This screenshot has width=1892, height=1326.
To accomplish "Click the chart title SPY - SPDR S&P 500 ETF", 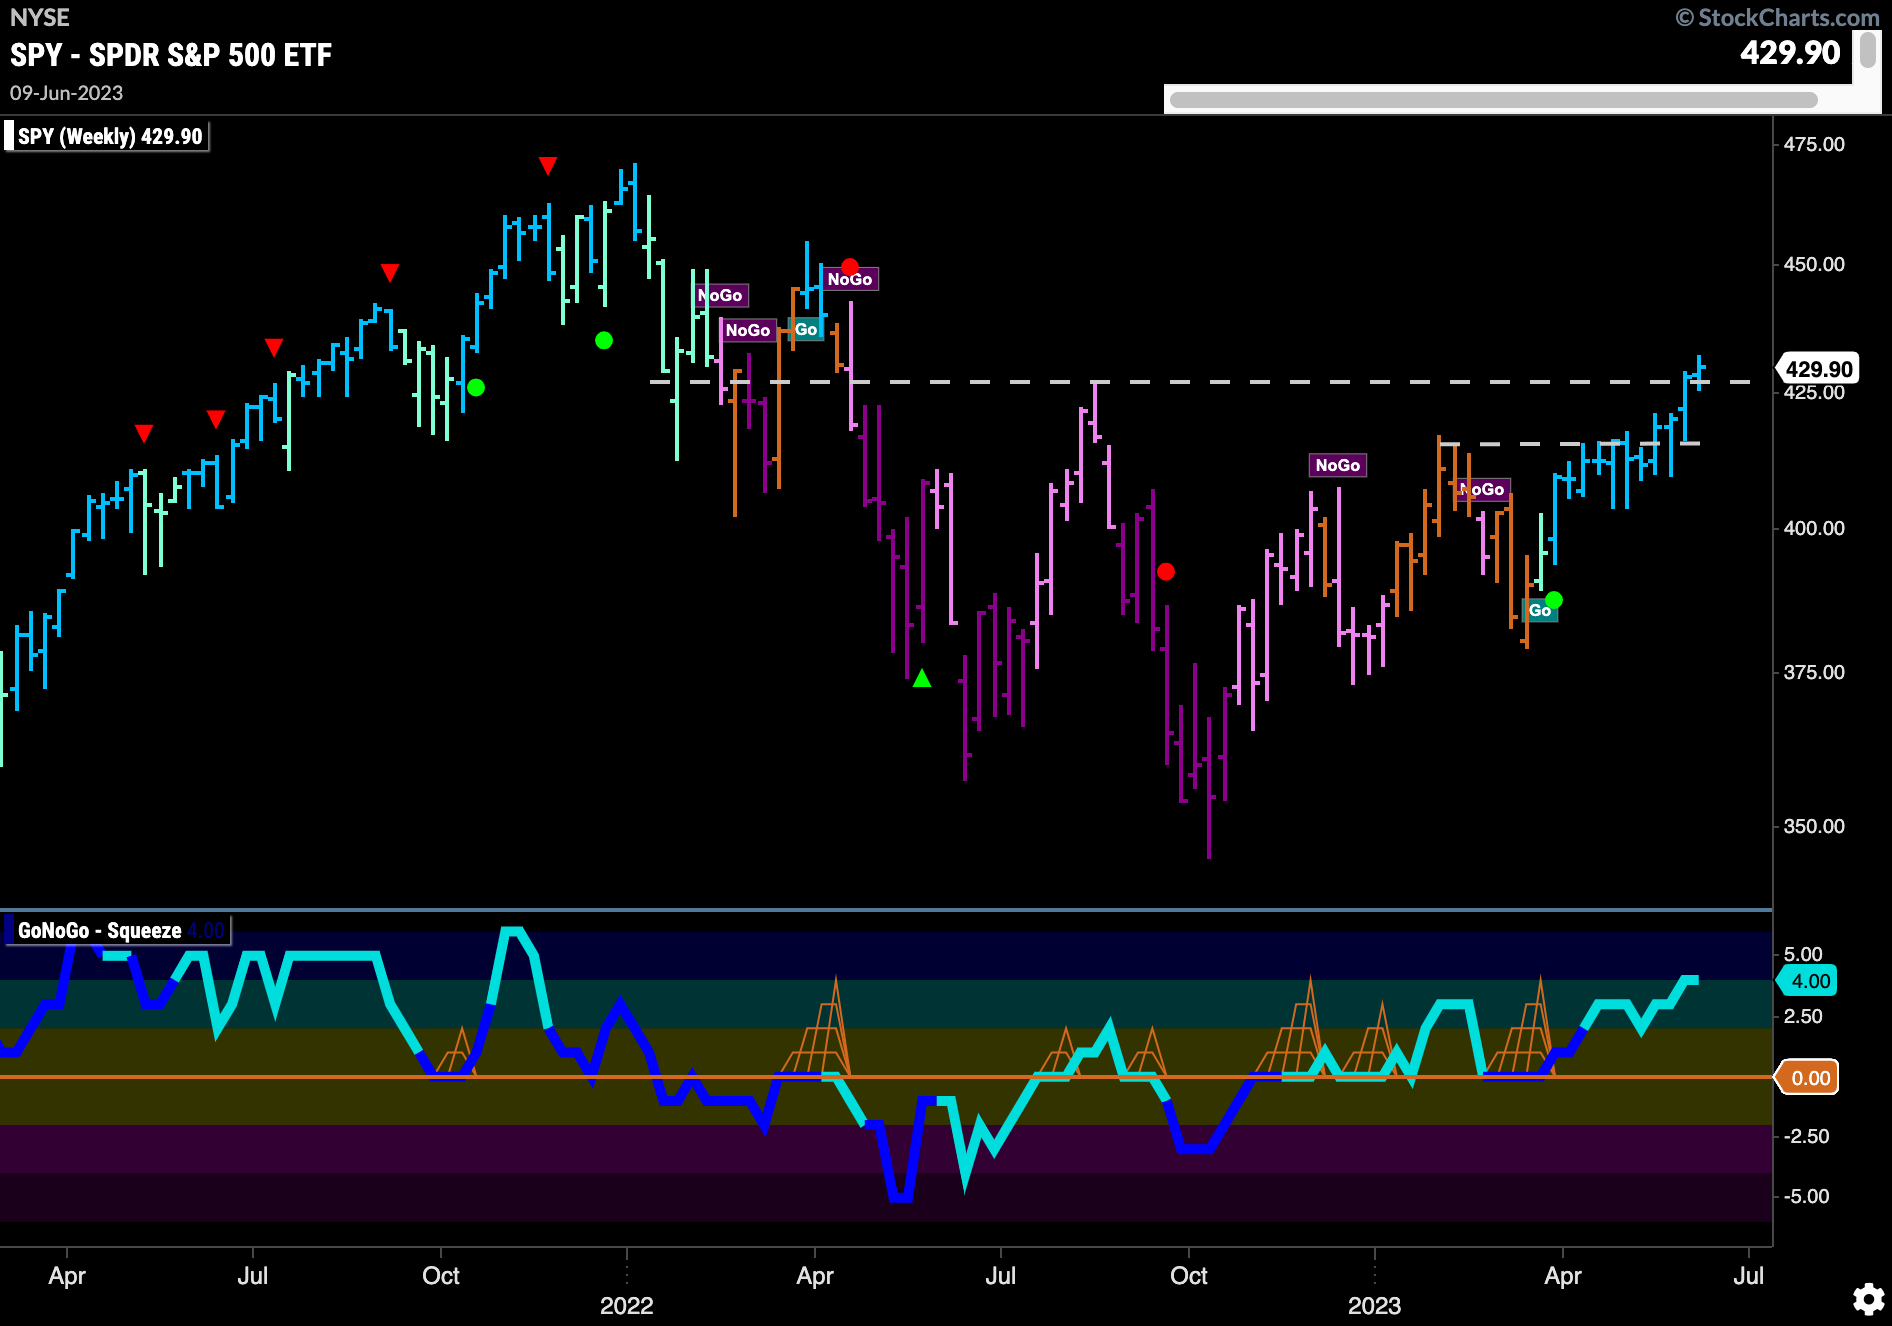I will coord(171,55).
